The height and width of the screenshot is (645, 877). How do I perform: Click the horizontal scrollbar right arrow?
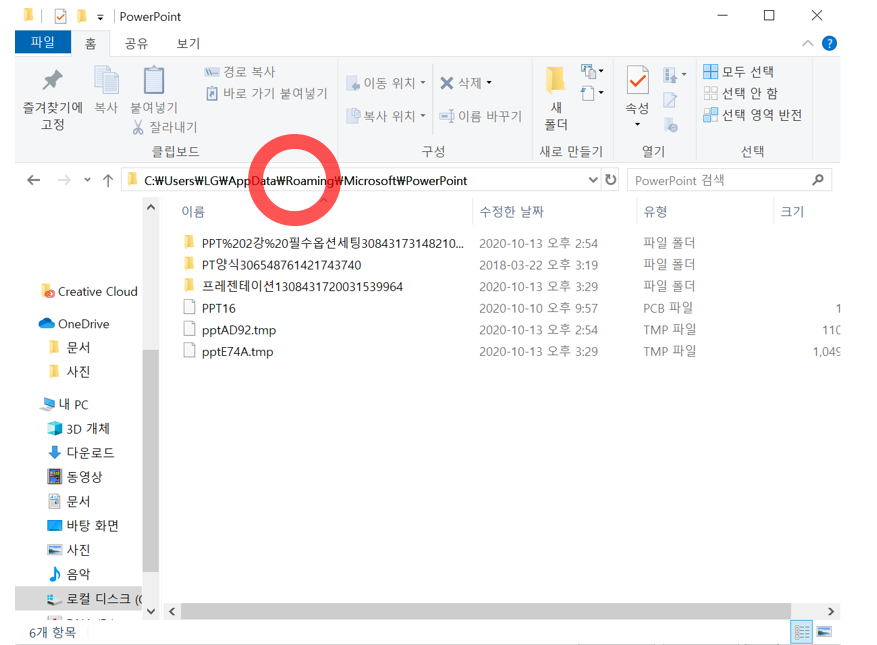[x=831, y=611]
